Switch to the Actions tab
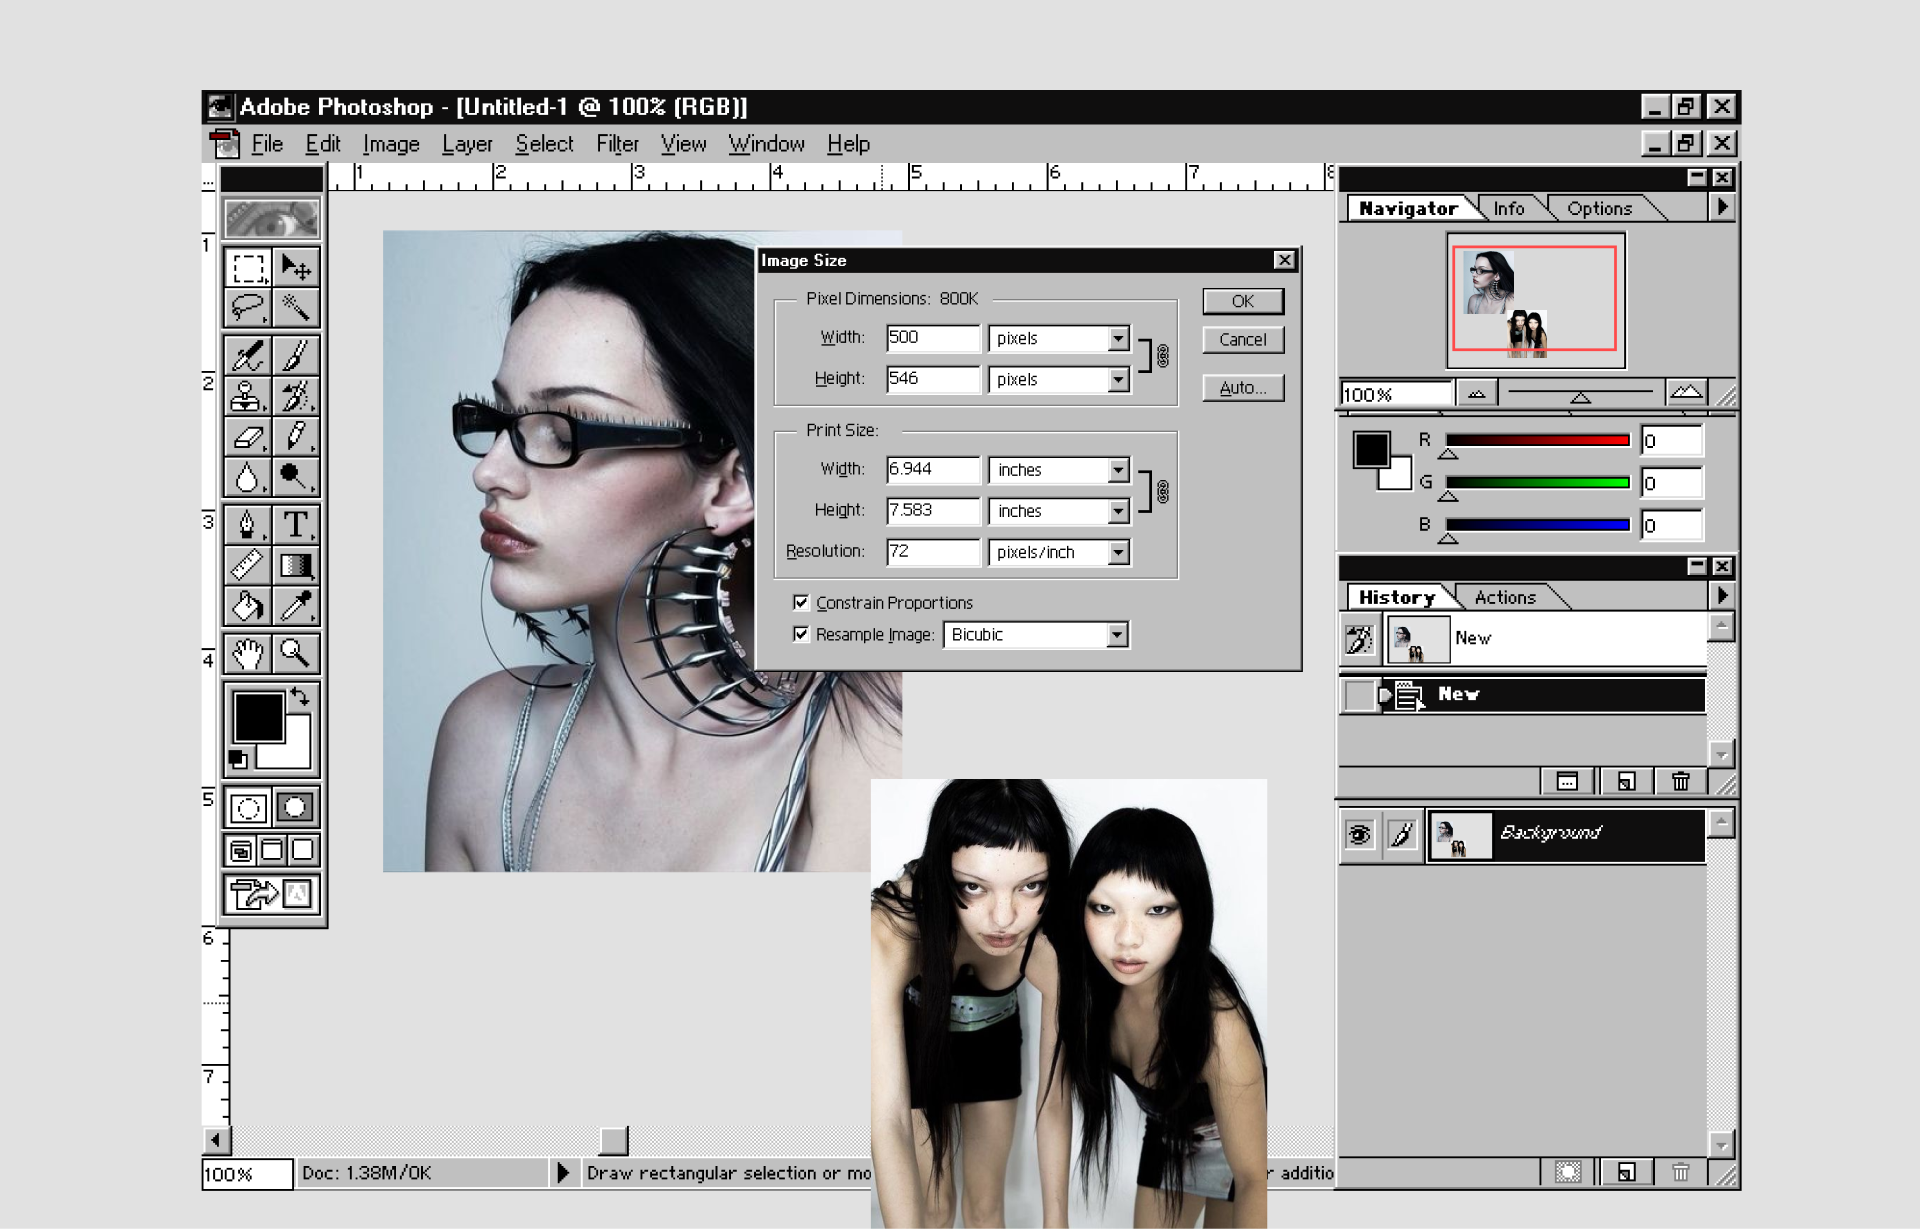This screenshot has width=1920, height=1229. [1504, 597]
